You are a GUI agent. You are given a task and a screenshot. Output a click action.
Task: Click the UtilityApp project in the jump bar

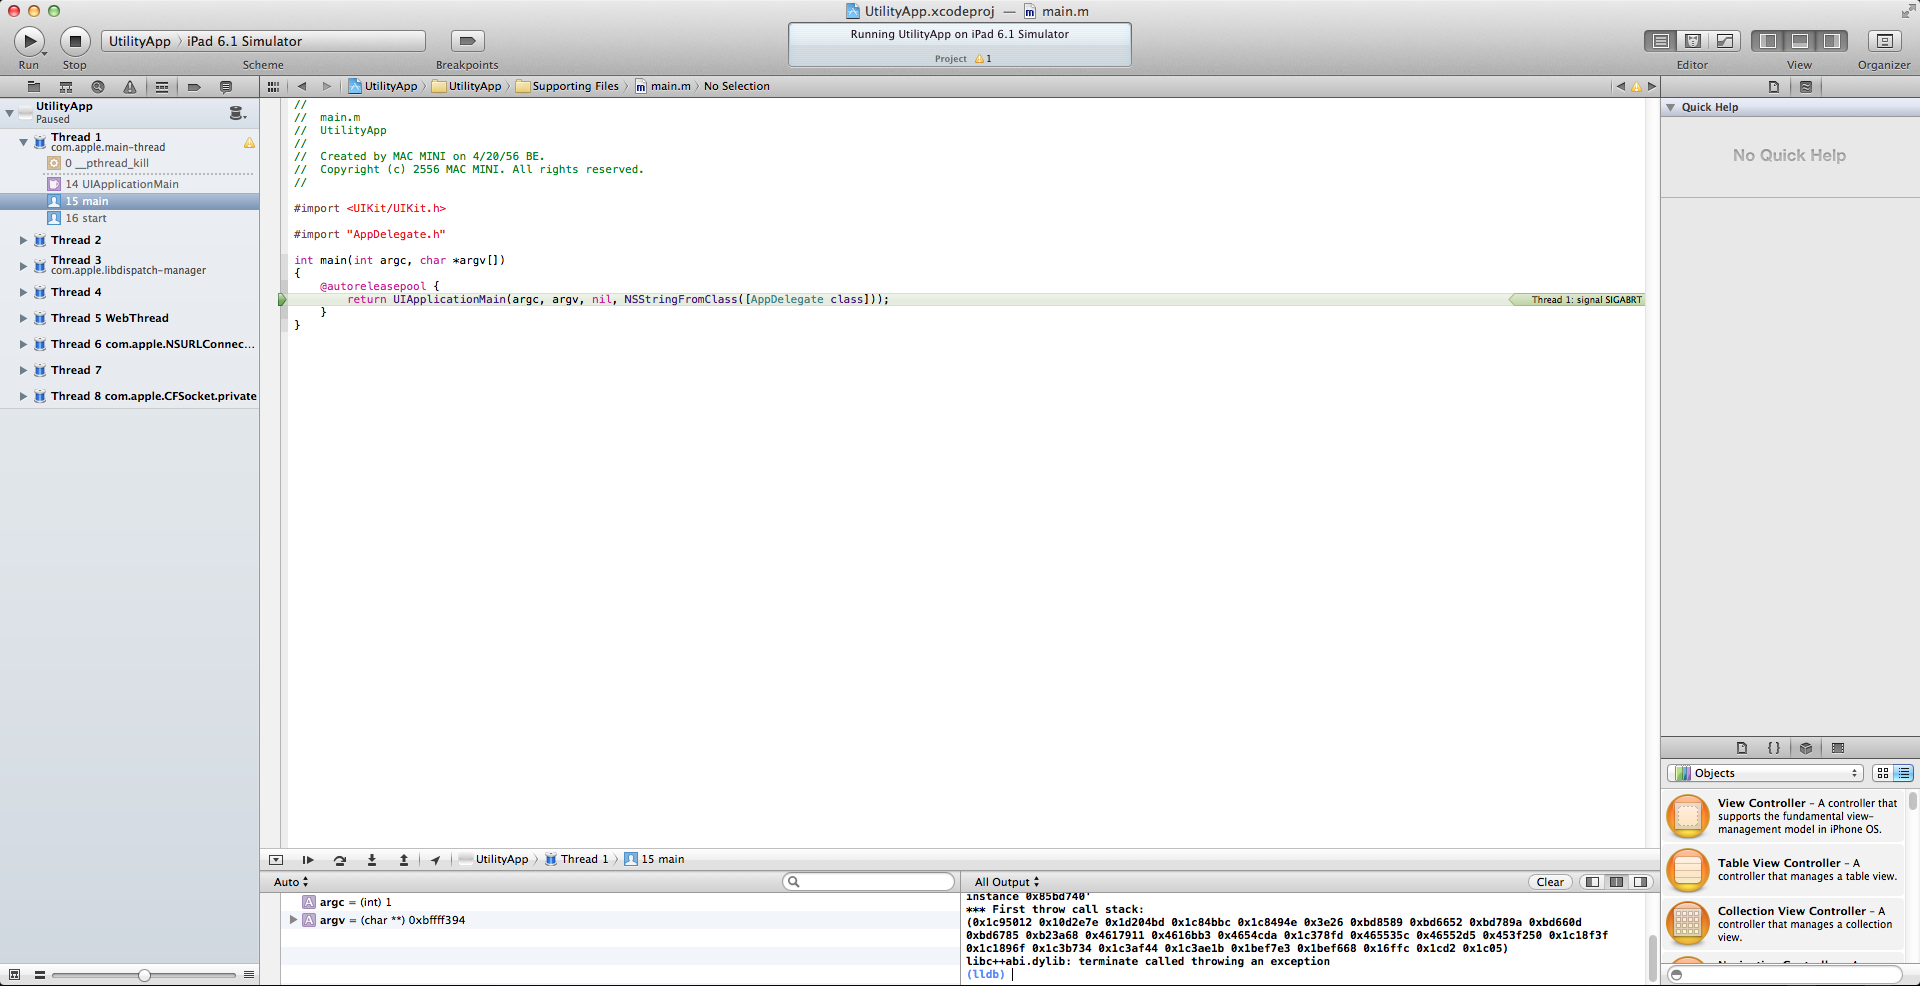(383, 87)
